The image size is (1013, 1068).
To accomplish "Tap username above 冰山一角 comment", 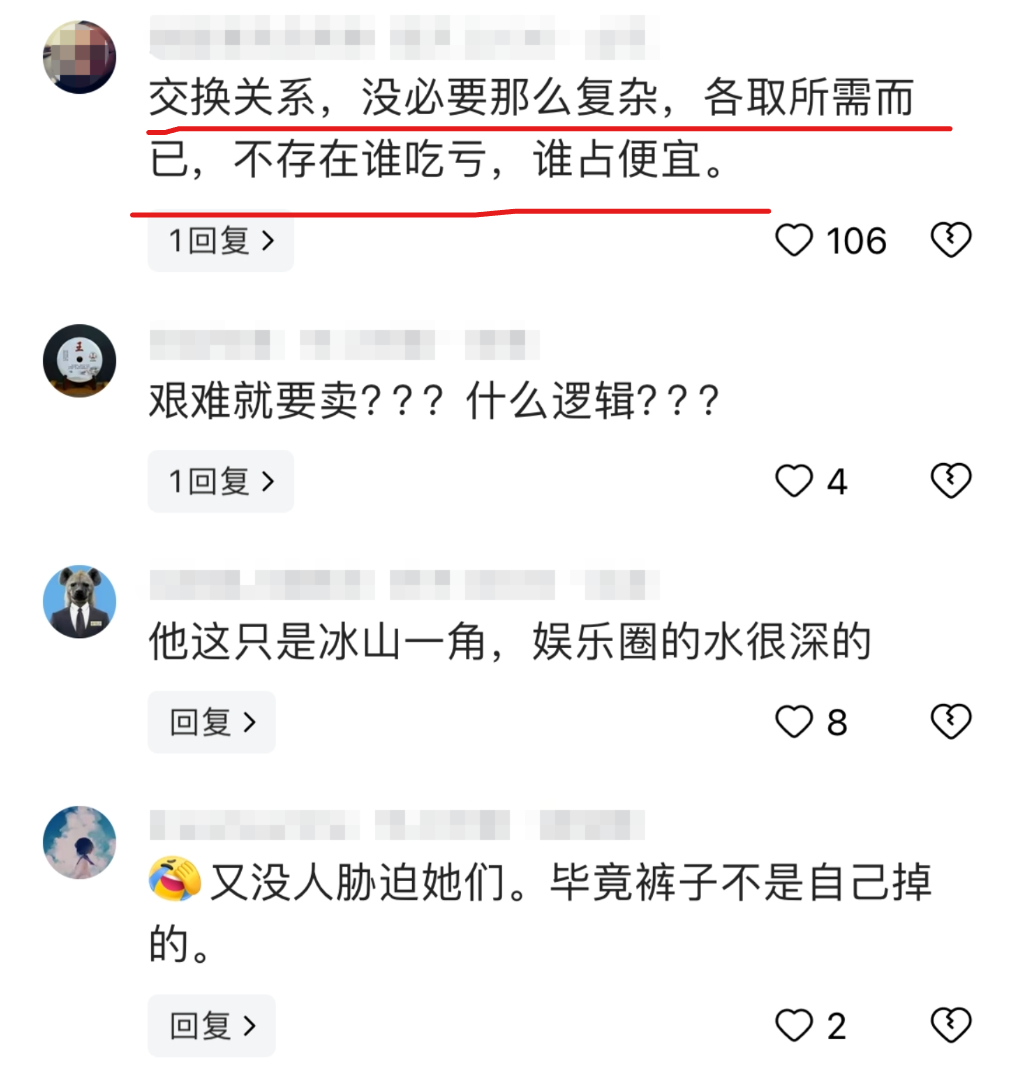I will [405, 585].
